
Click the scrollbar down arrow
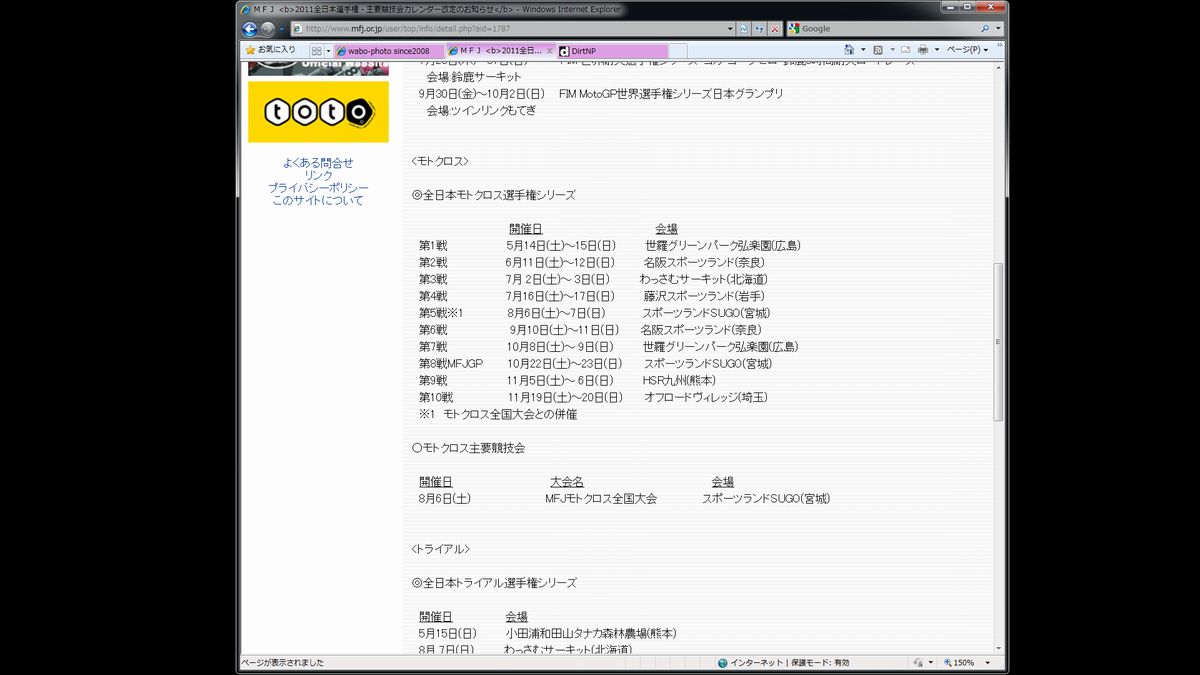tap(998, 647)
